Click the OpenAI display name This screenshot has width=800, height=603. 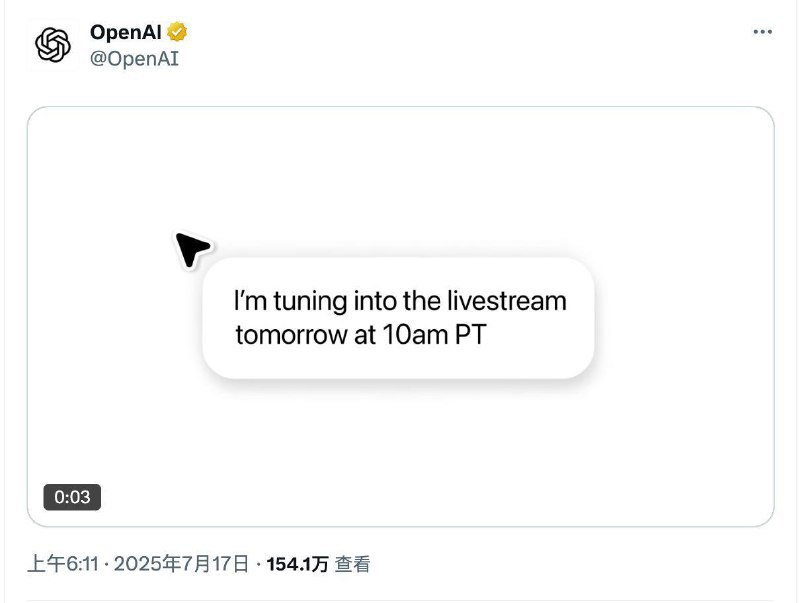coord(127,31)
